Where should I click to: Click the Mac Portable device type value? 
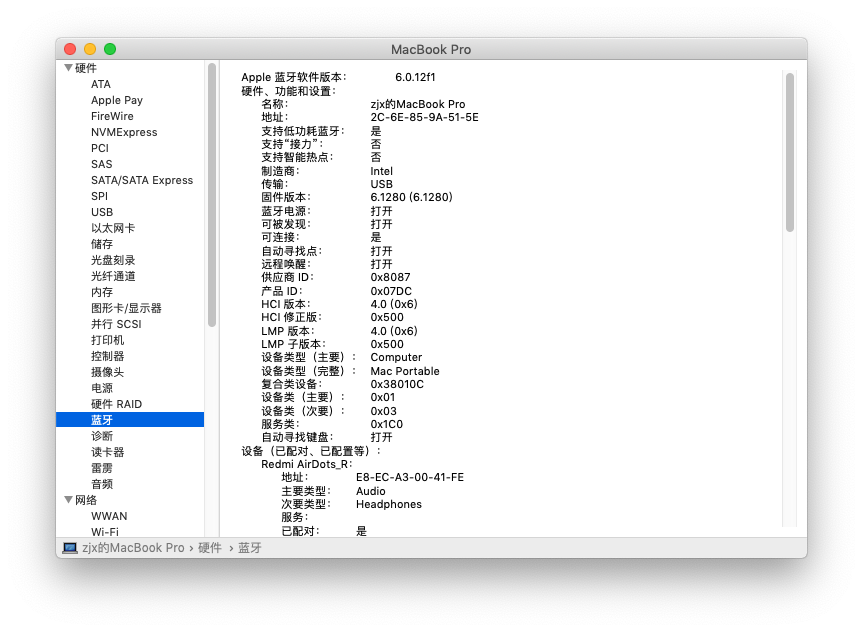pos(405,371)
